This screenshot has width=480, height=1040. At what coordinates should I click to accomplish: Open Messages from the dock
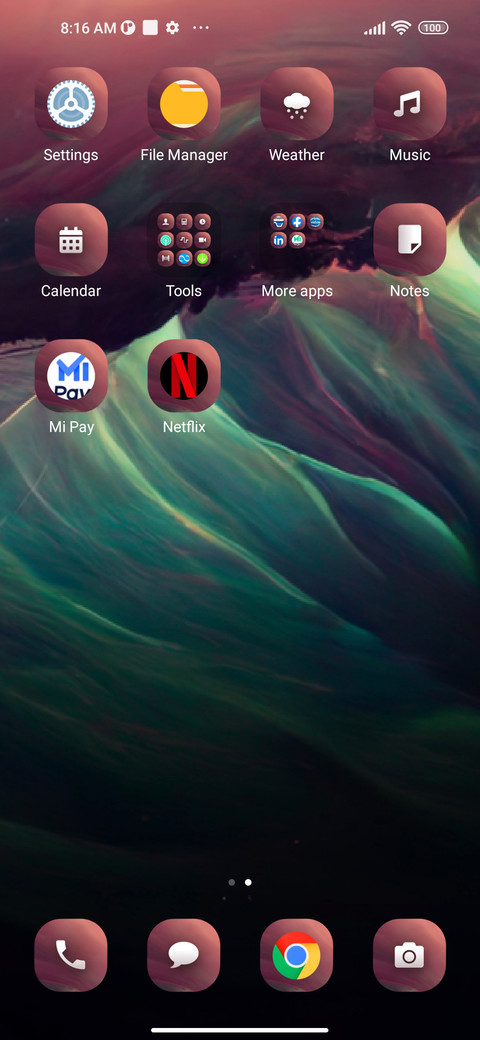pos(184,955)
